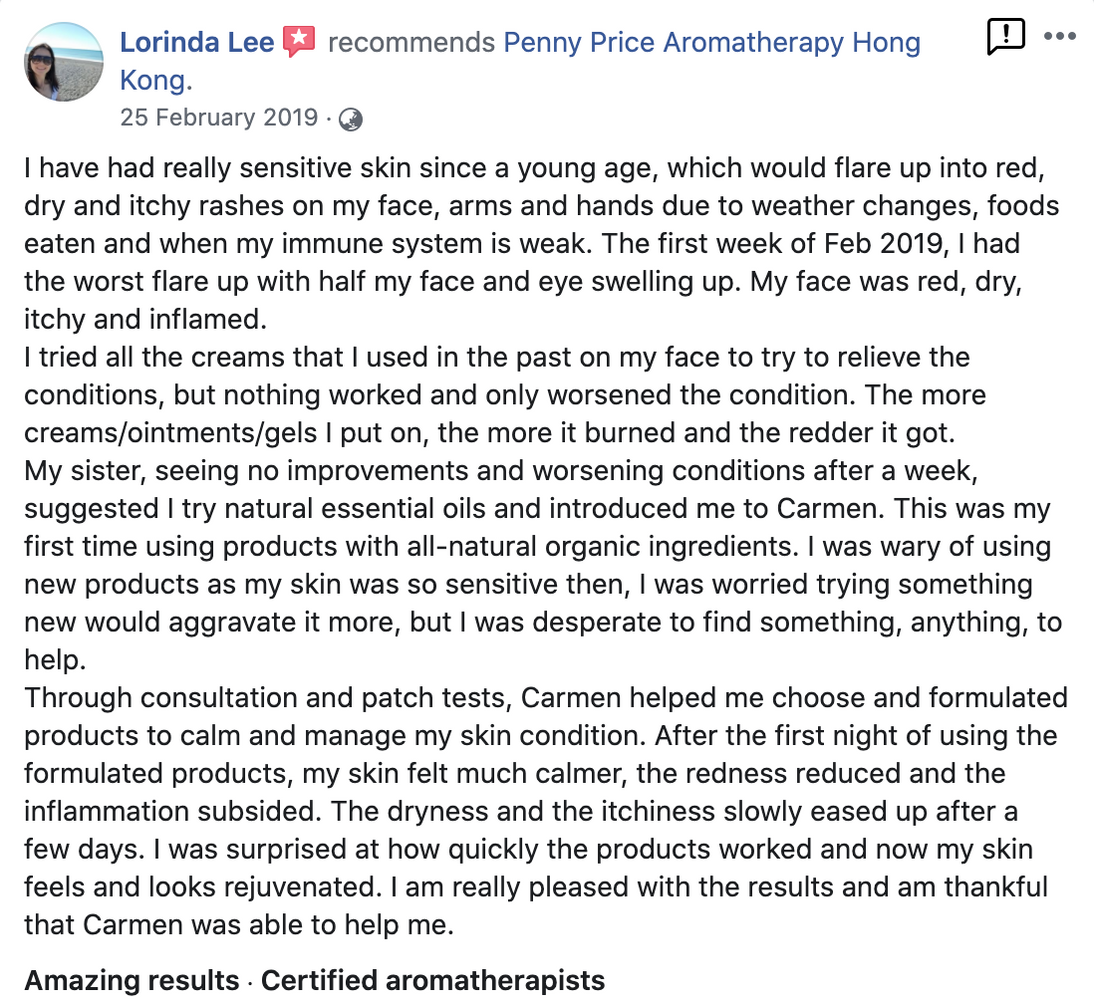1094x1008 pixels.
Task: Open the three dots more options menu
Action: [1060, 36]
